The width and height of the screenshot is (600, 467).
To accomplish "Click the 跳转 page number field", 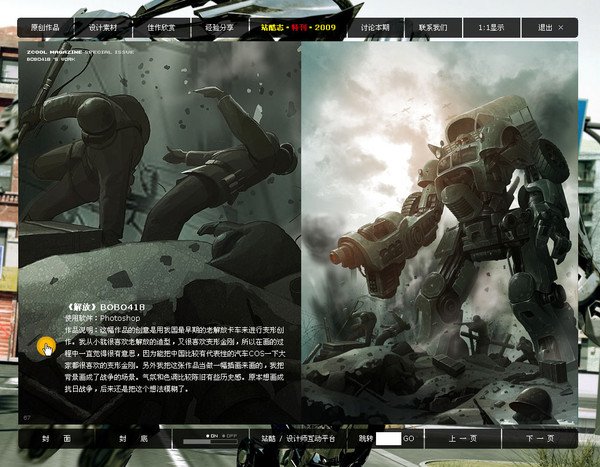I will point(388,439).
